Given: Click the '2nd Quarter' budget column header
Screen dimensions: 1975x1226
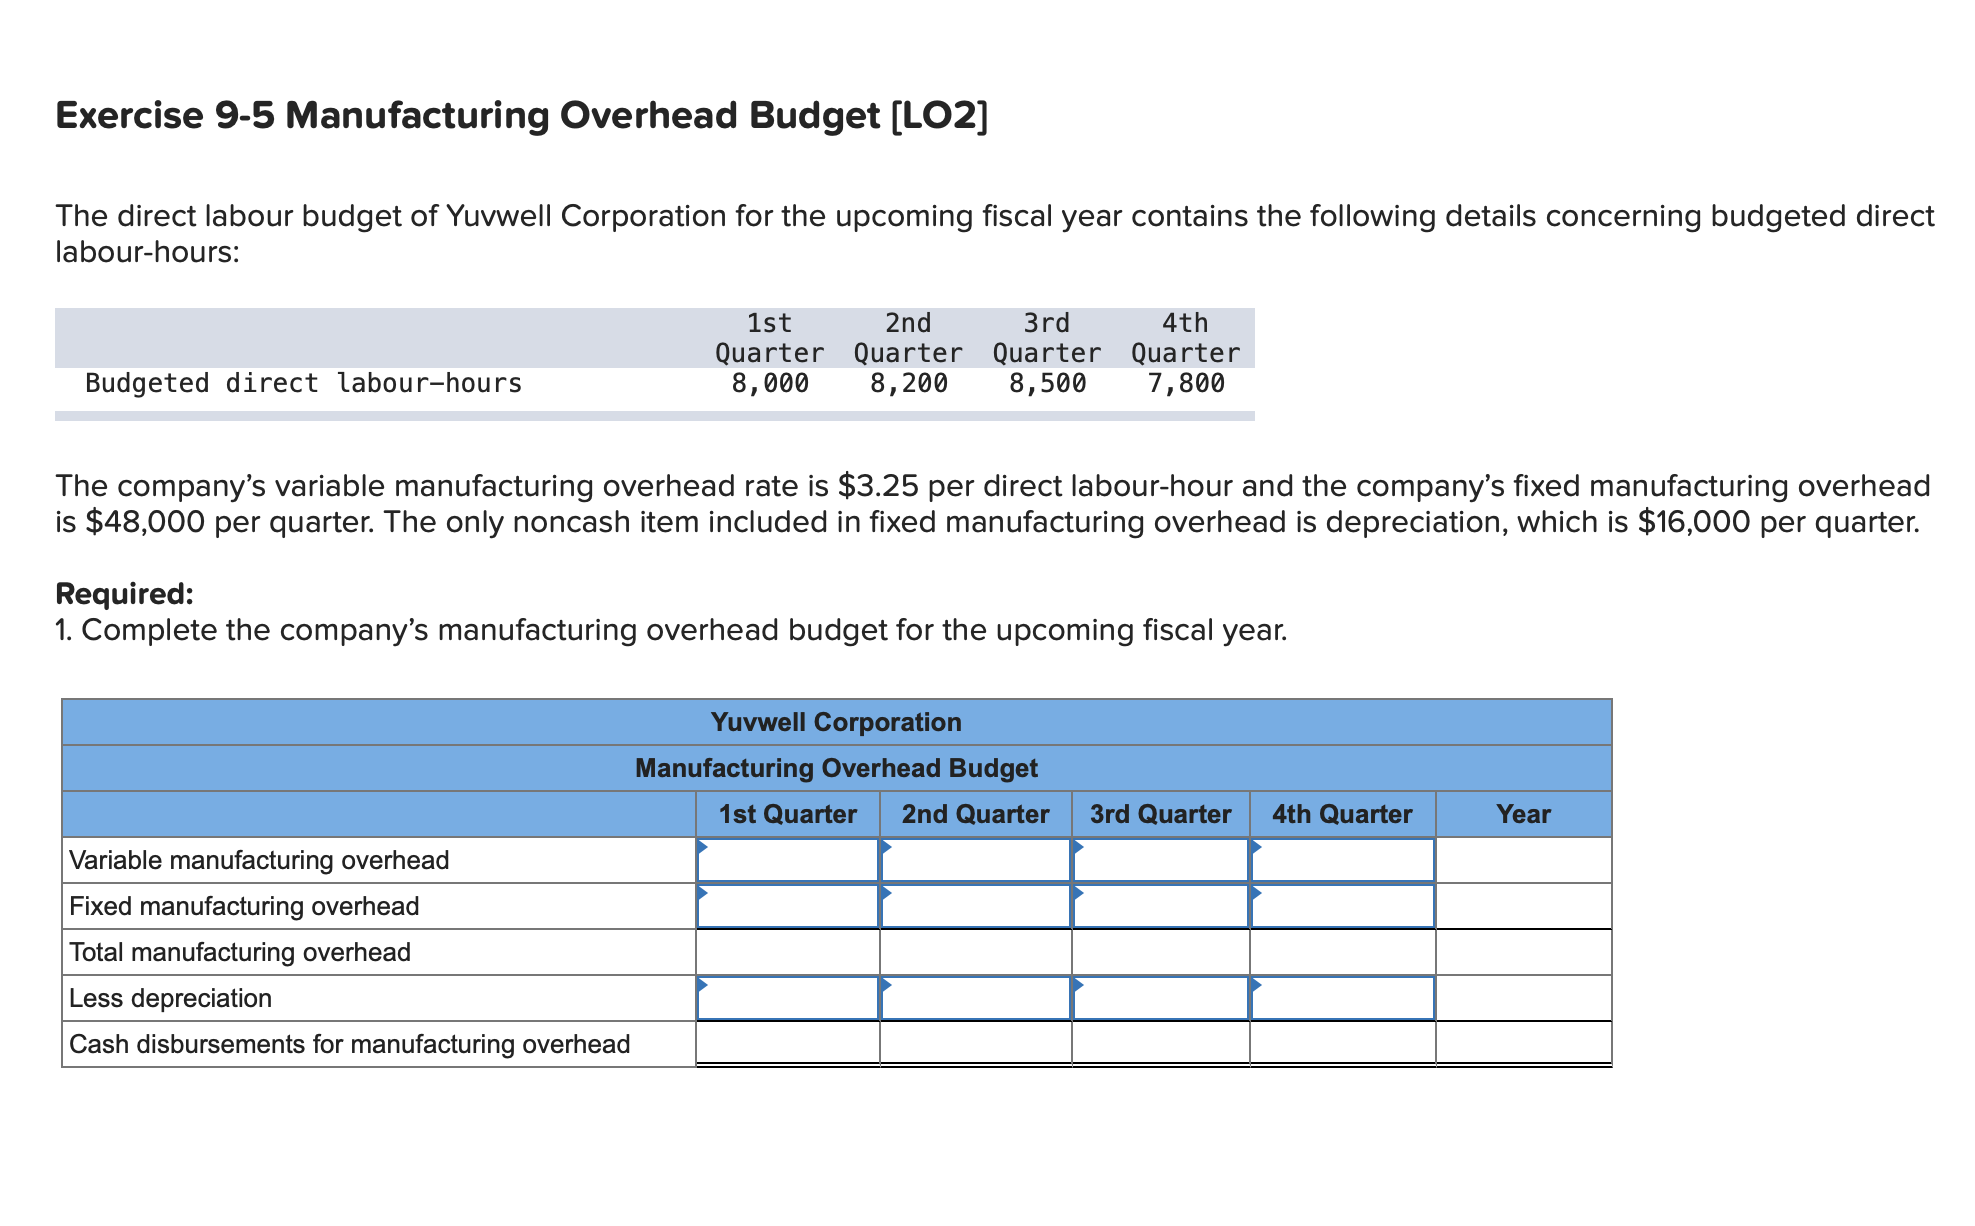Looking at the screenshot, I should (x=976, y=814).
